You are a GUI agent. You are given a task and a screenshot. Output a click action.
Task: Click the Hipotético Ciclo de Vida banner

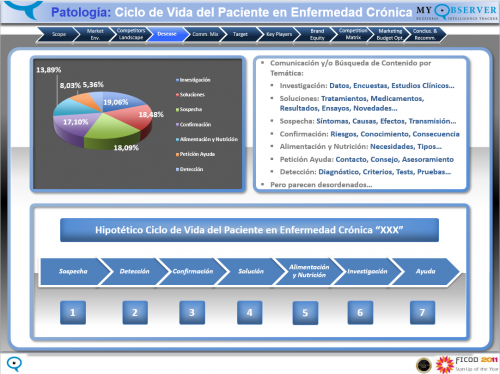[x=249, y=230]
